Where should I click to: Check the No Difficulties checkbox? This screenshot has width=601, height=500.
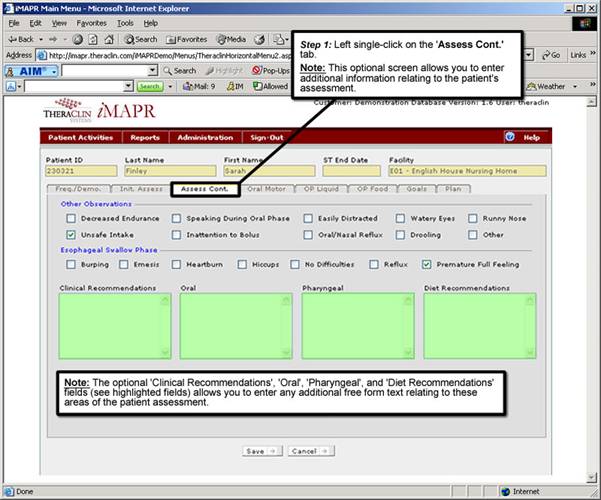pos(295,264)
